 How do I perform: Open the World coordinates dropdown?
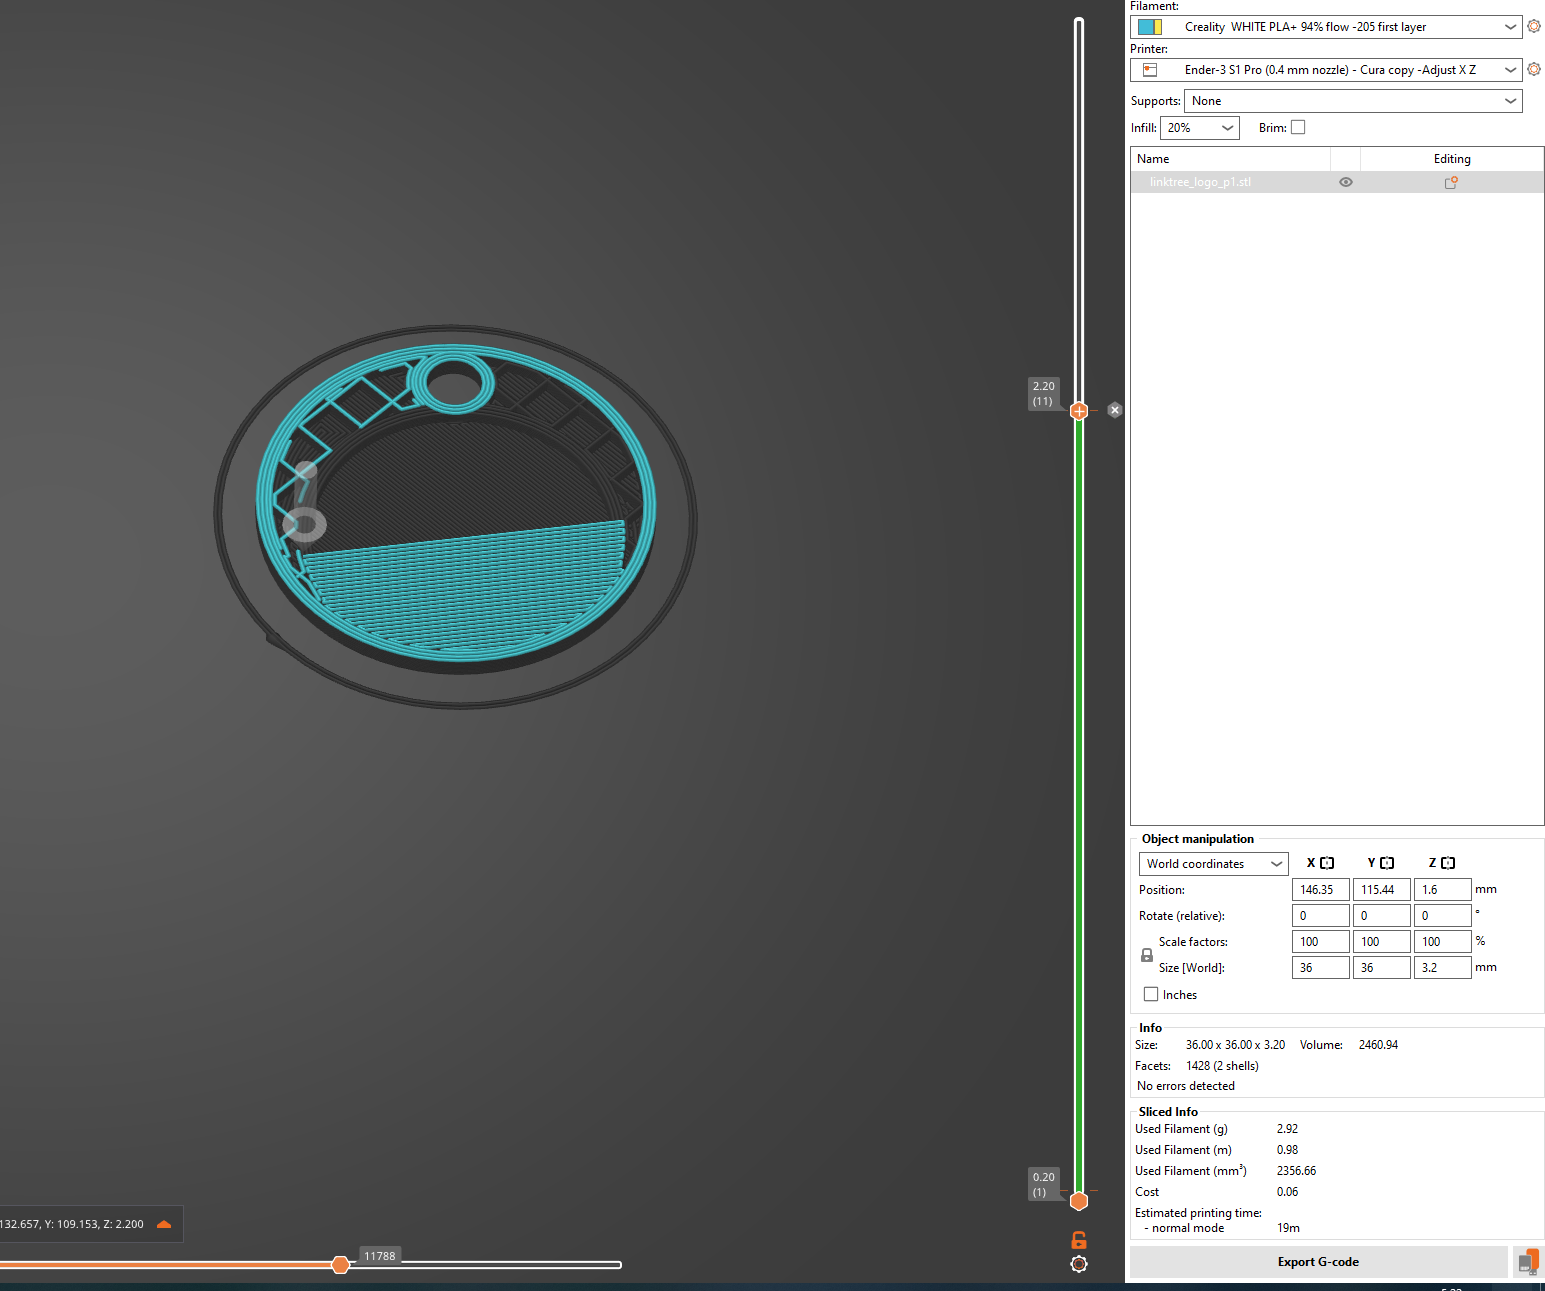point(1214,864)
